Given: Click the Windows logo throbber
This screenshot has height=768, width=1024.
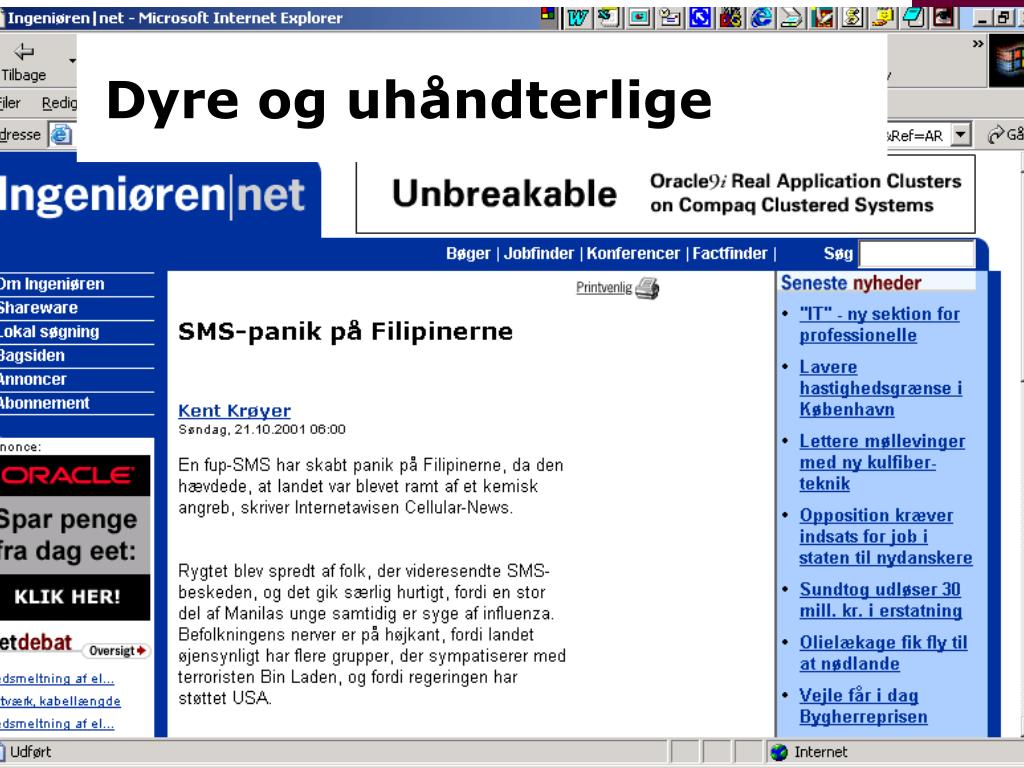Looking at the screenshot, I should (1006, 60).
